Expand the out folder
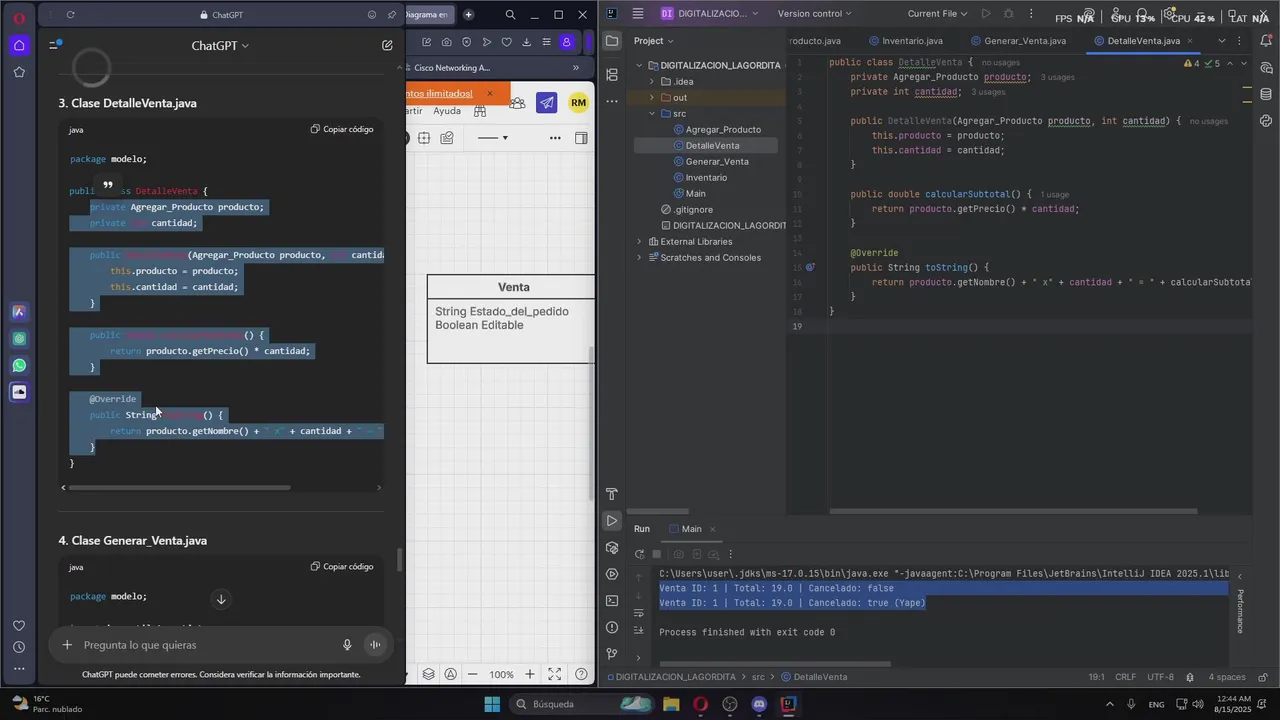The image size is (1280, 720). click(x=652, y=97)
